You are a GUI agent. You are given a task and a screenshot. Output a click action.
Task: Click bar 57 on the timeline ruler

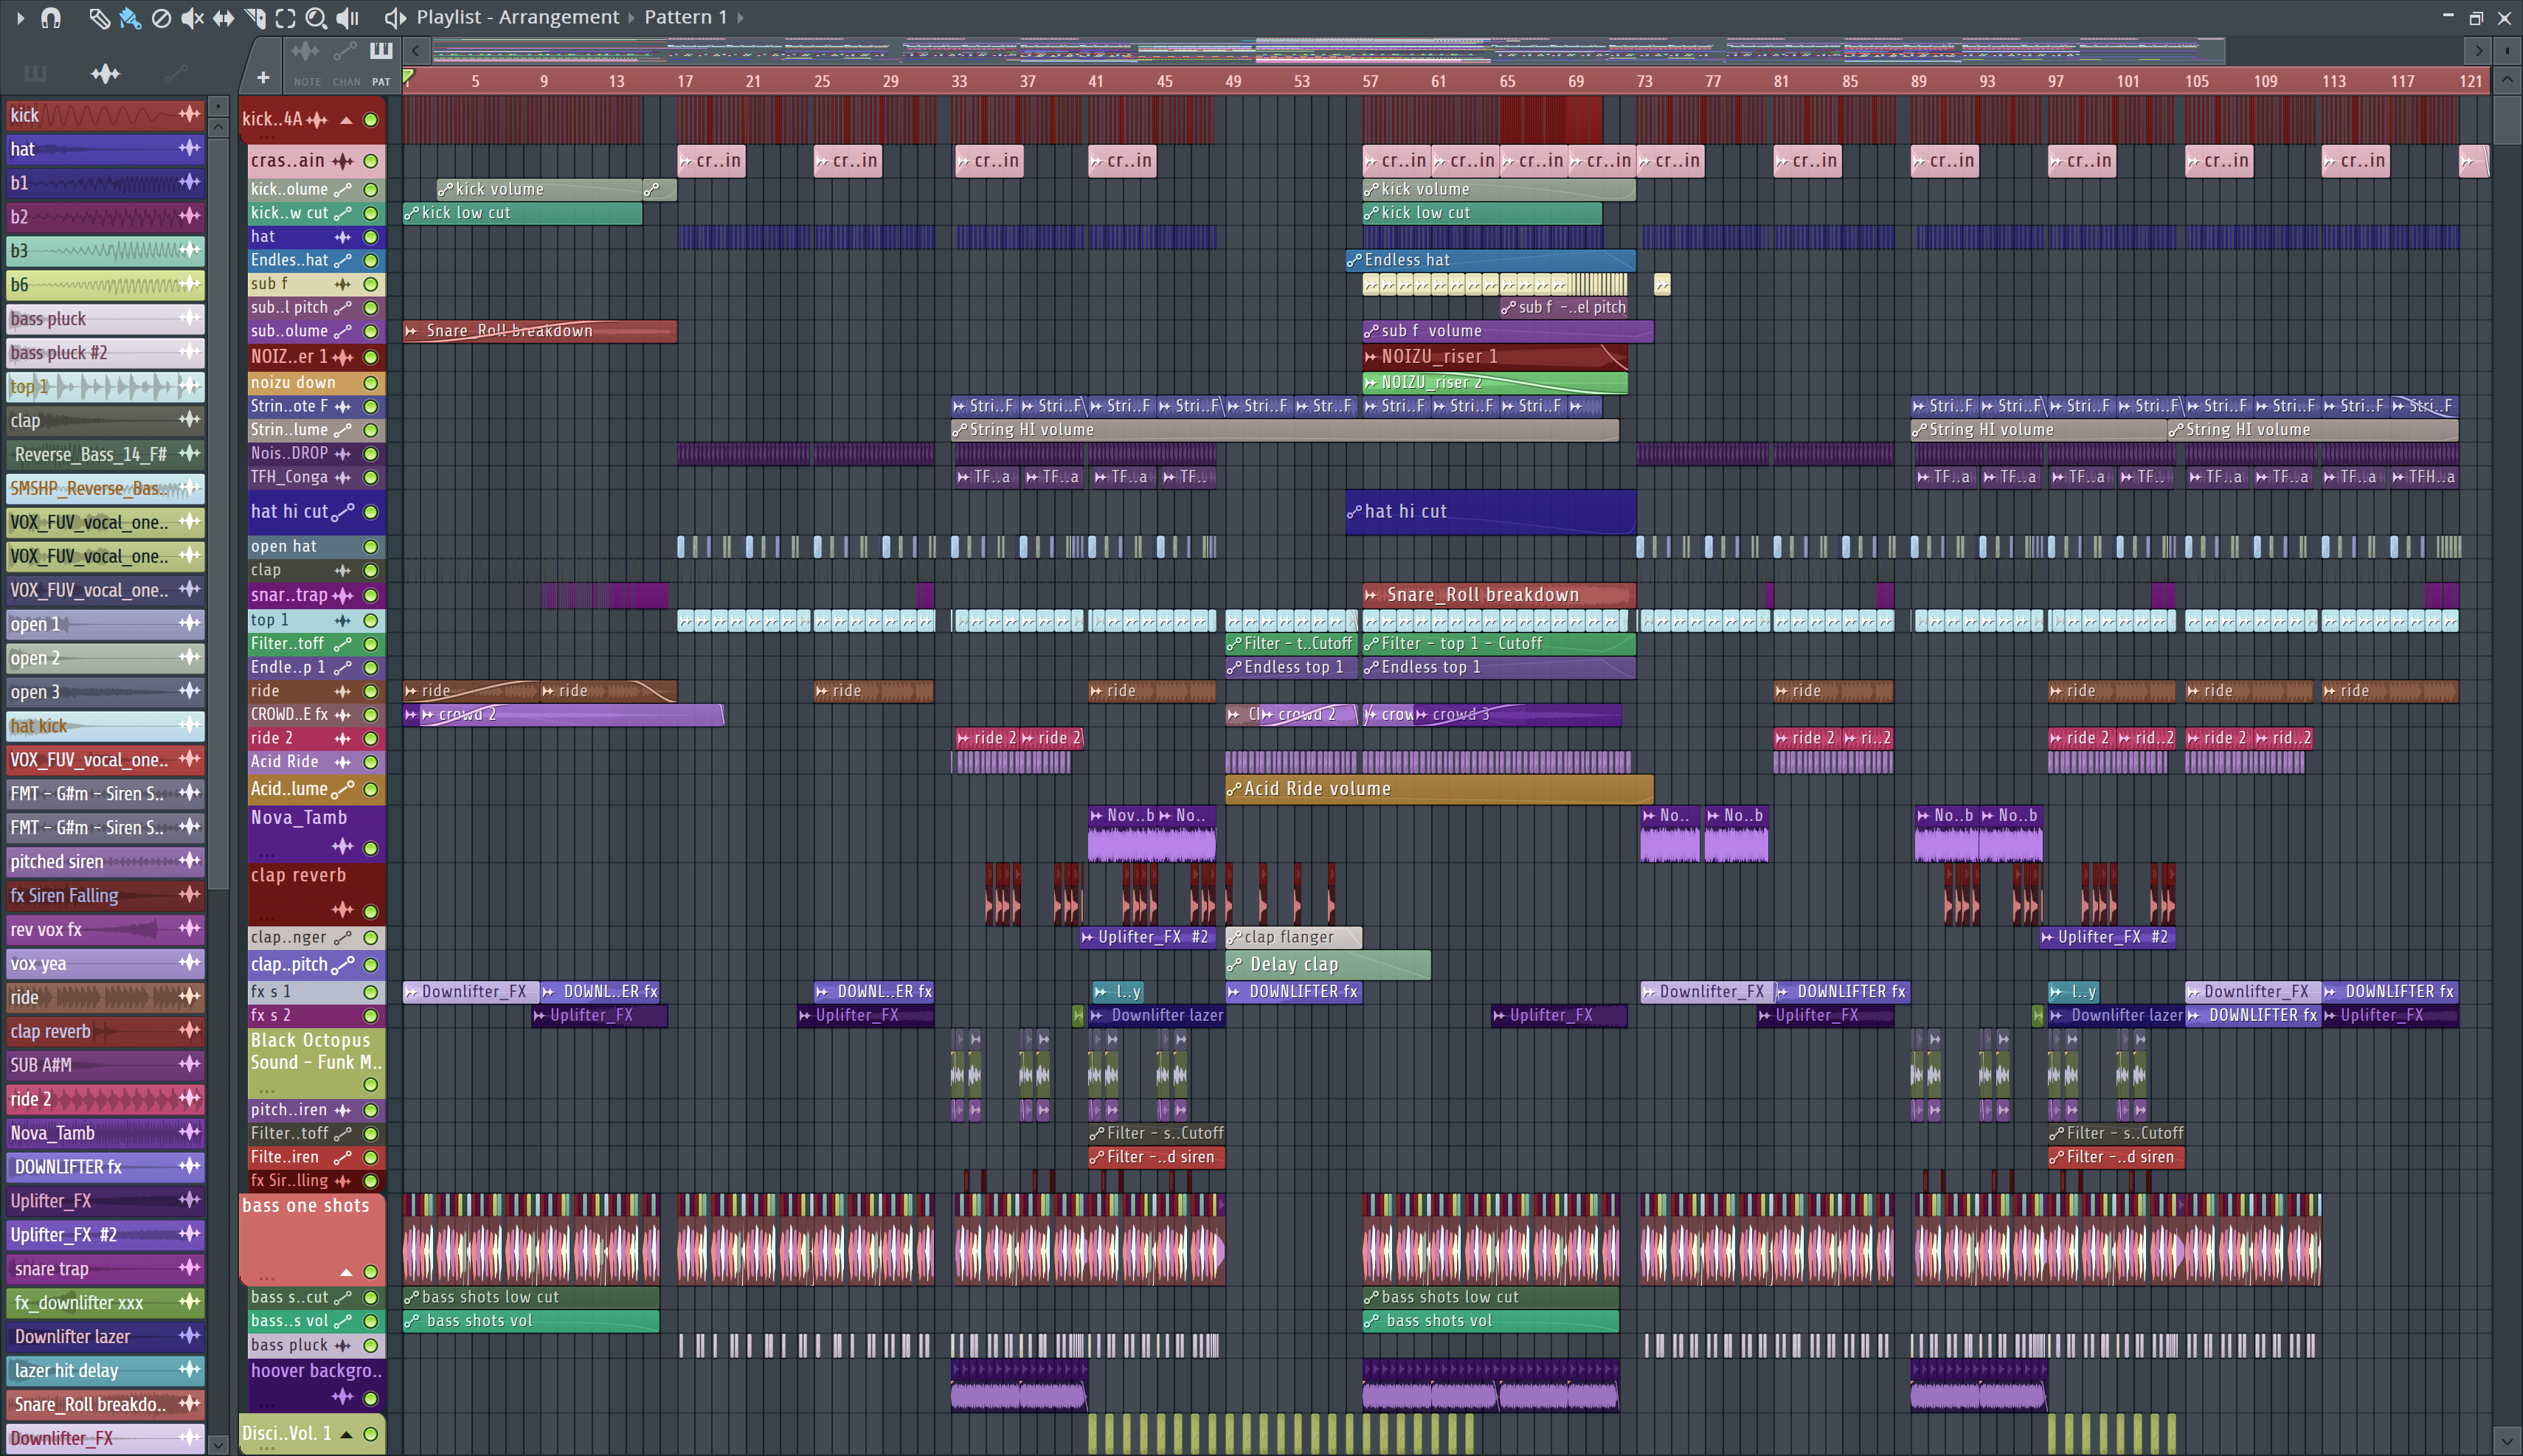coord(1370,81)
